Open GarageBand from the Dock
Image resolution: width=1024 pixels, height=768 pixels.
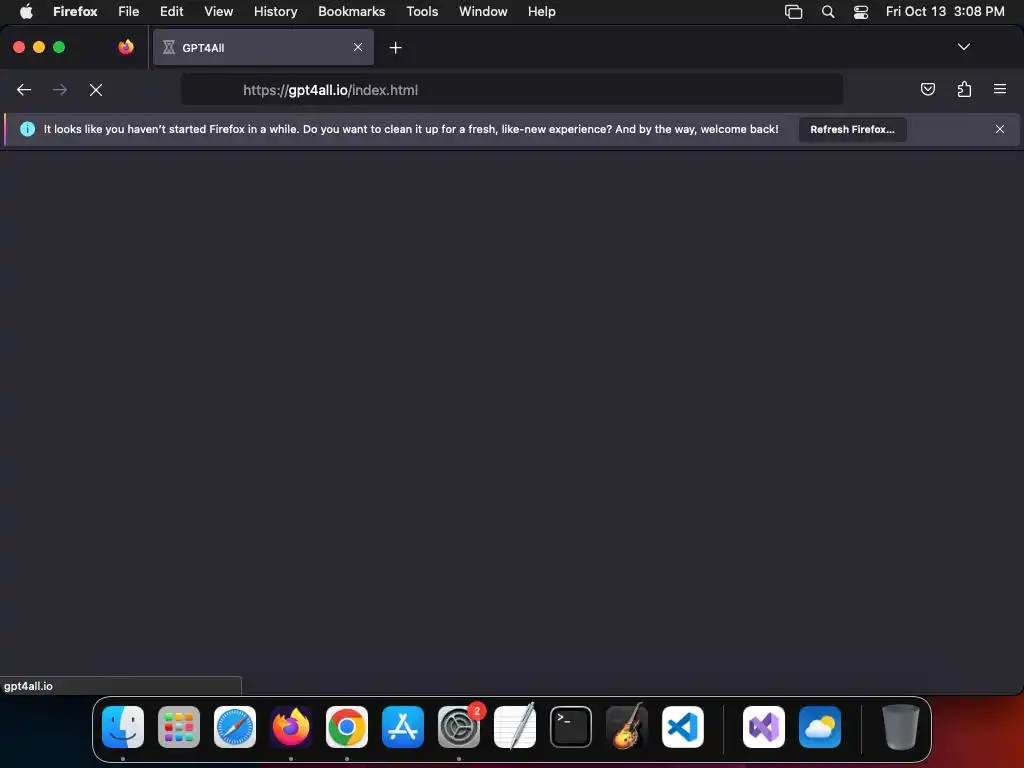click(627, 726)
